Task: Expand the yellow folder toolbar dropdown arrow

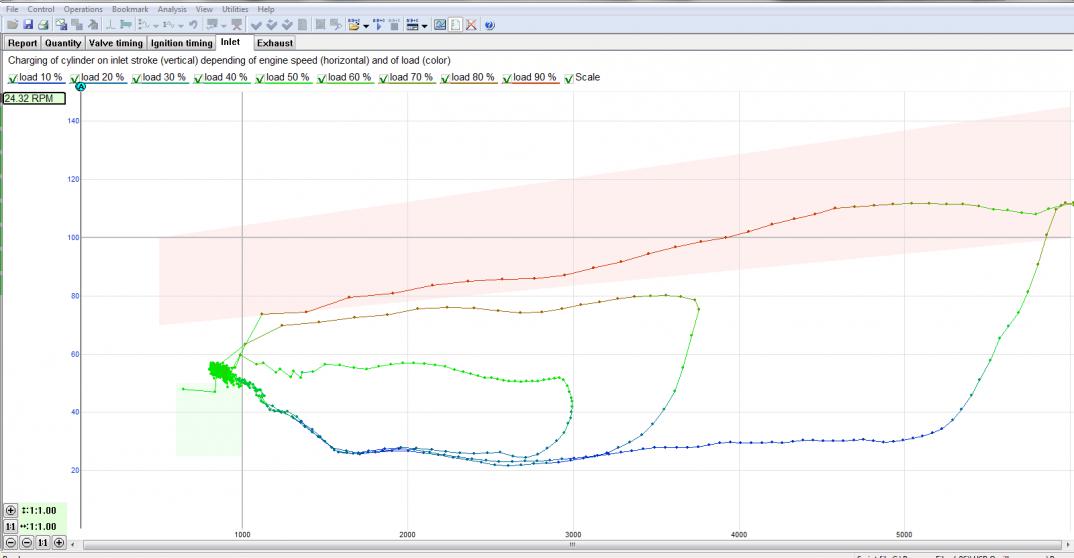Action: (366, 25)
